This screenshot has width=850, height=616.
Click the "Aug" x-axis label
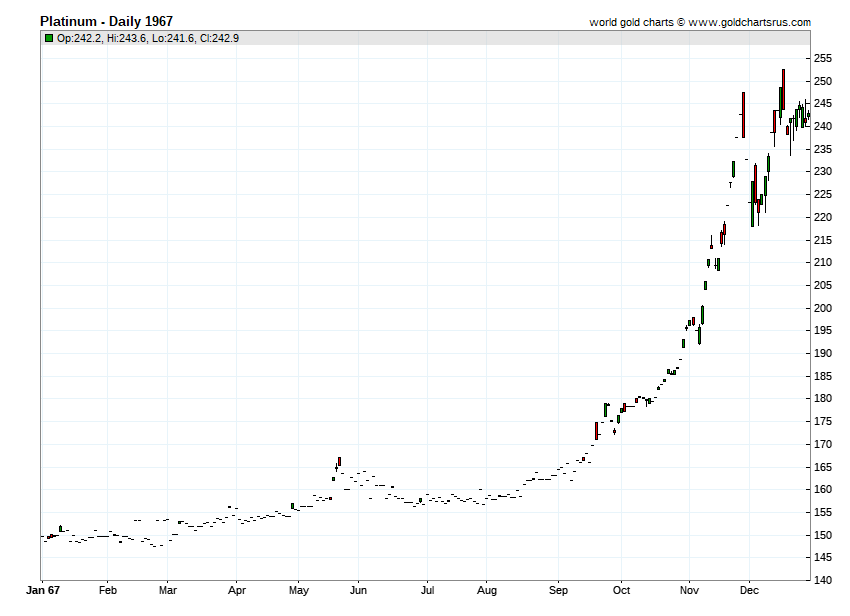point(487,591)
